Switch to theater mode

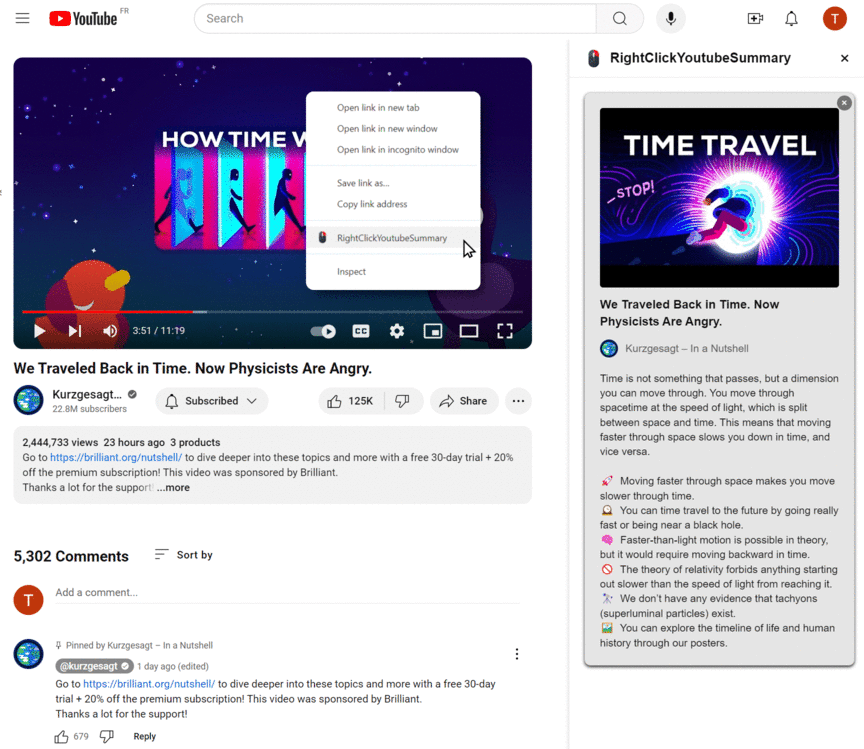point(468,331)
